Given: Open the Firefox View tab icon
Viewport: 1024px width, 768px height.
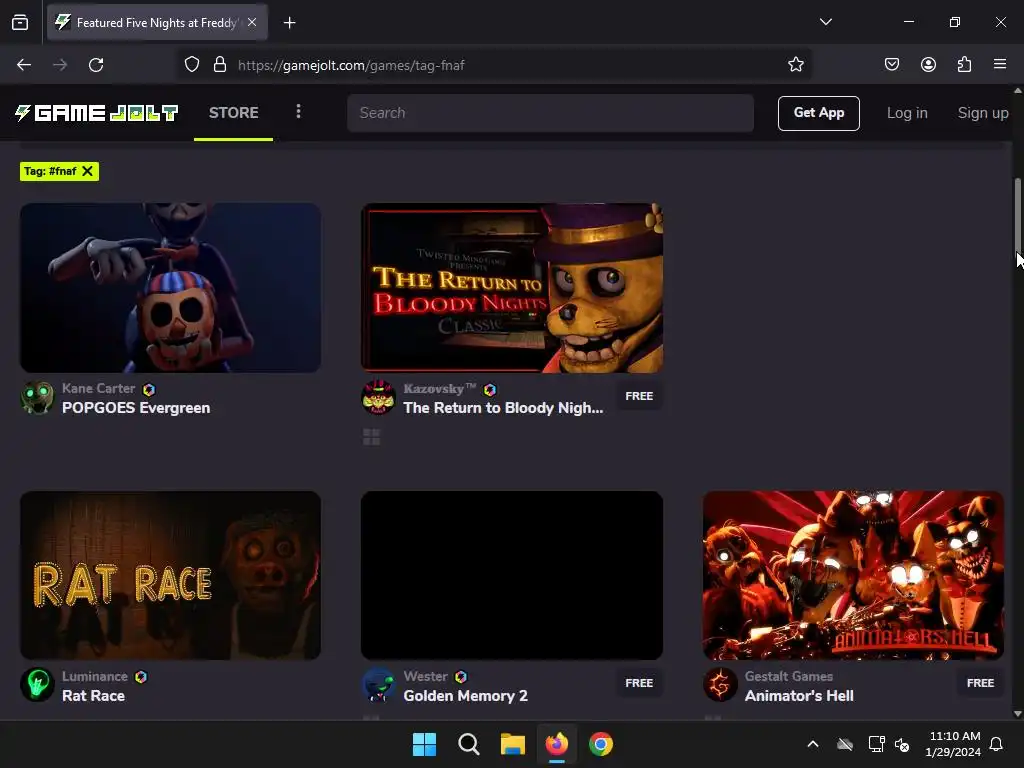Looking at the screenshot, I should [x=20, y=22].
